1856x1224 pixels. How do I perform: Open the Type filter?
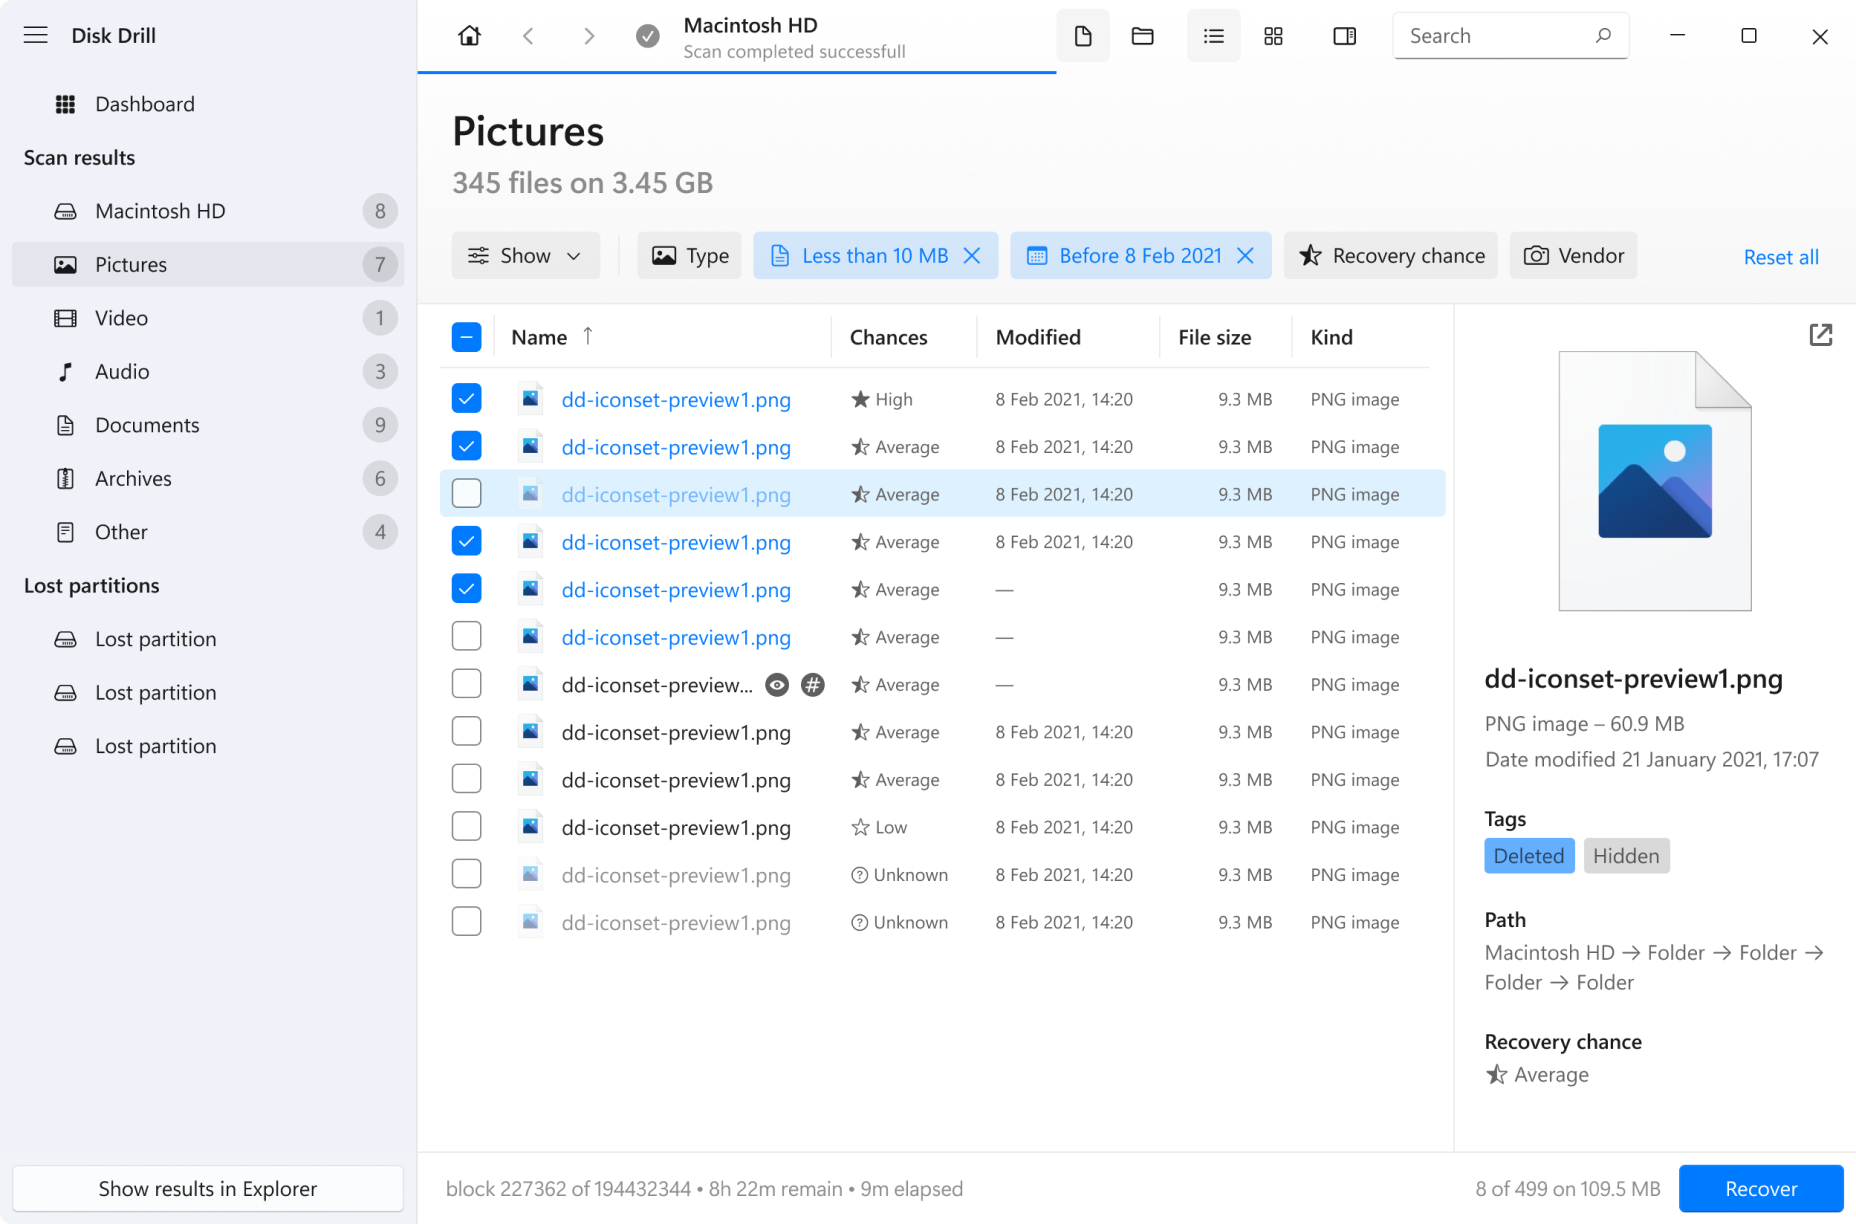pos(689,255)
